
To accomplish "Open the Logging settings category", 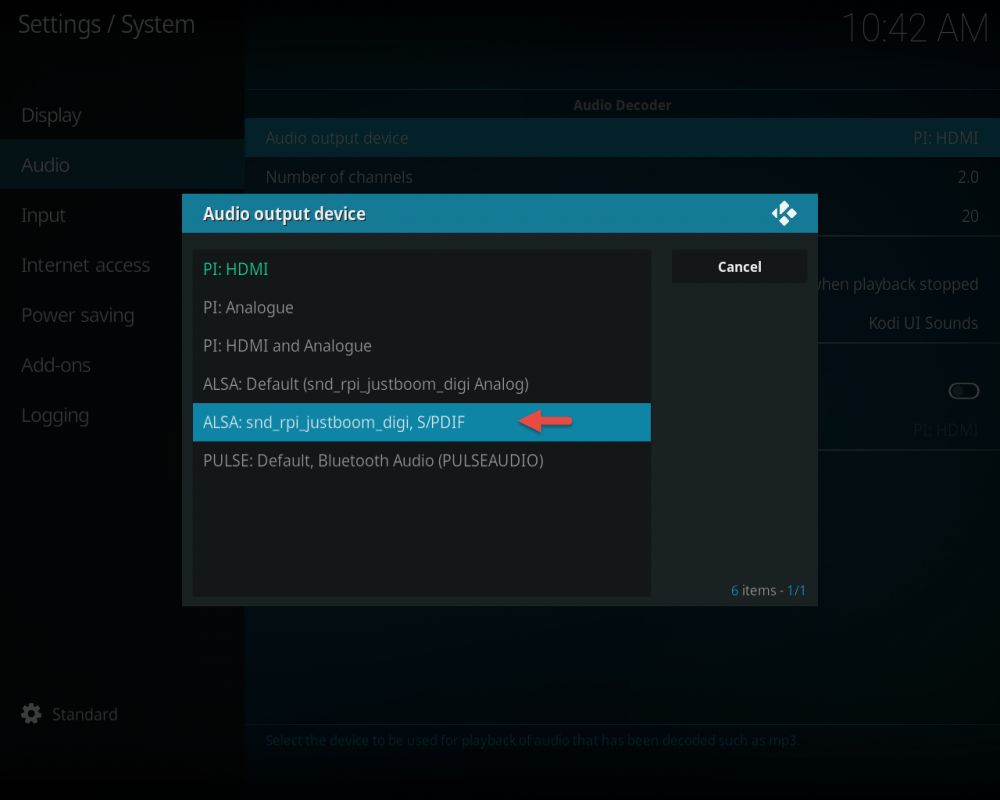I will [55, 415].
